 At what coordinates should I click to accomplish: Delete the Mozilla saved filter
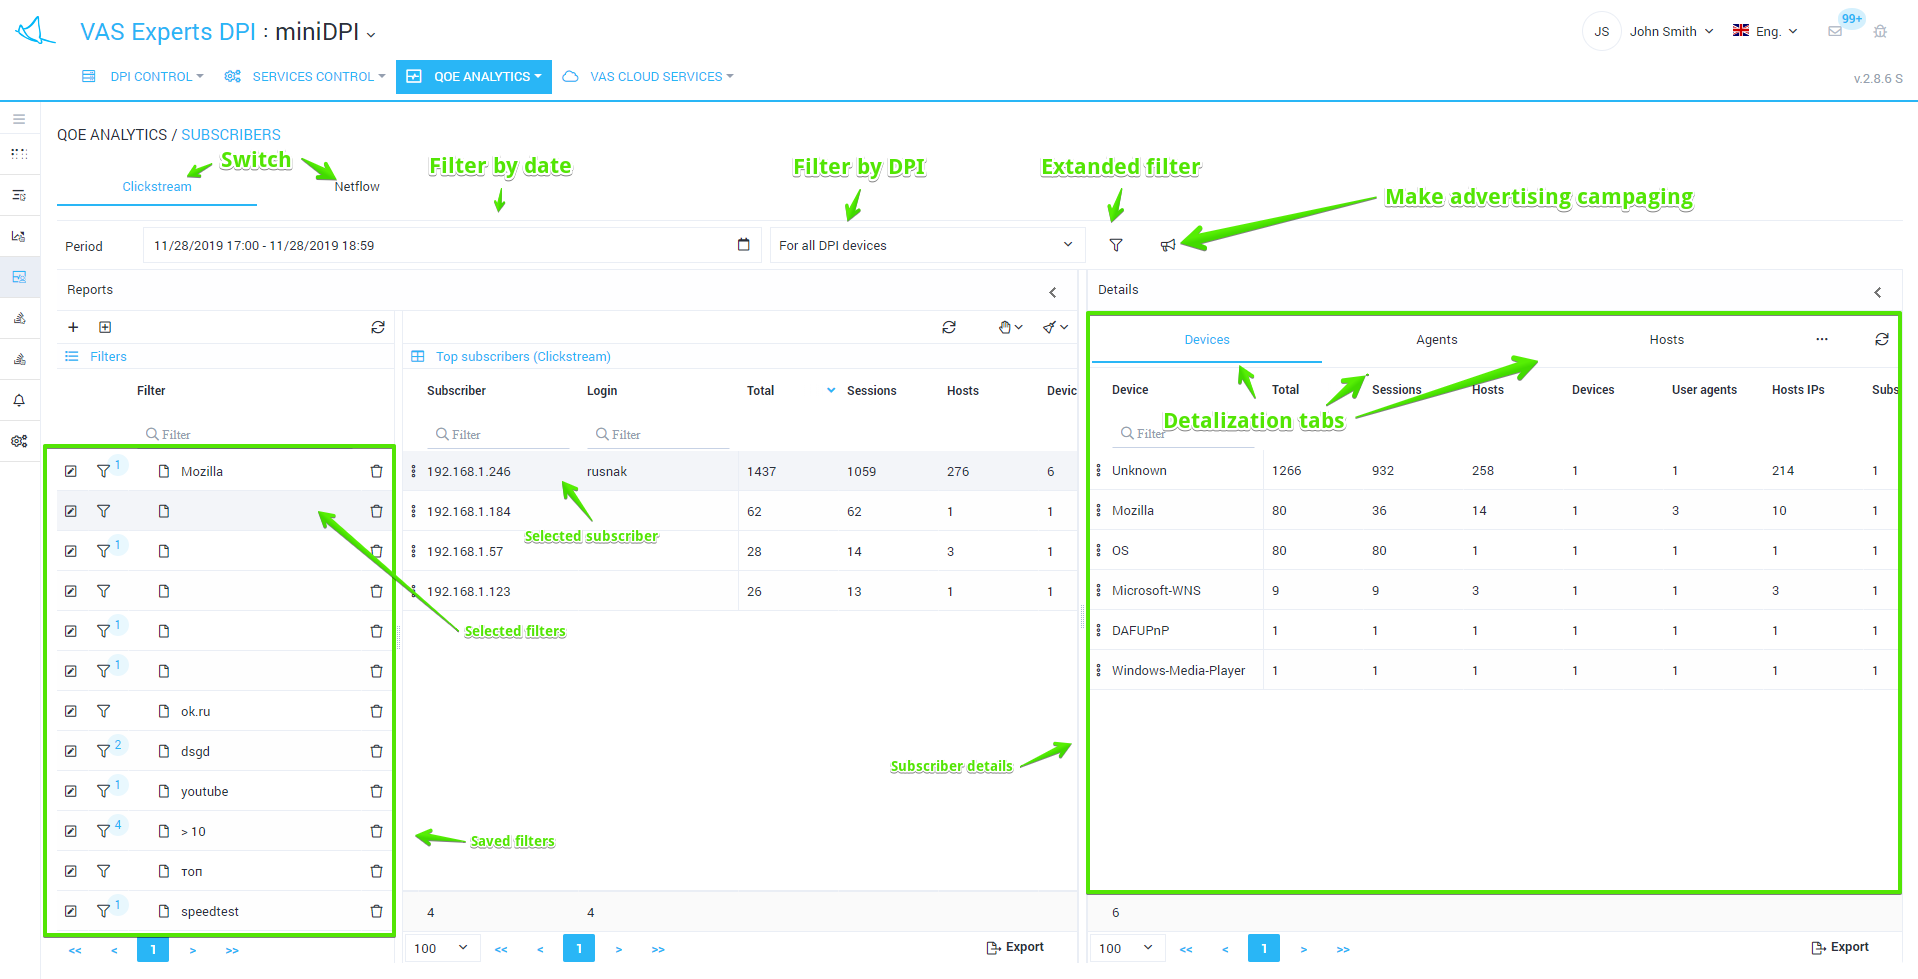tap(376, 472)
